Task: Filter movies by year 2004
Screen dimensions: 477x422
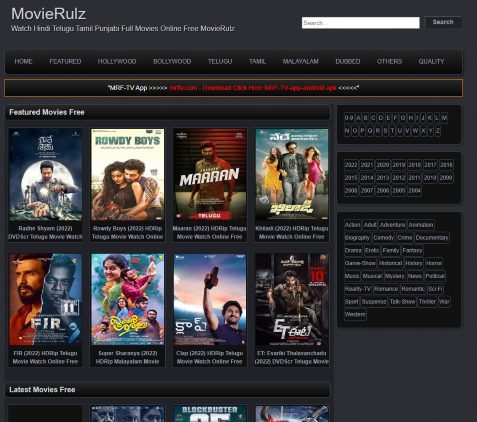Action: pos(414,191)
